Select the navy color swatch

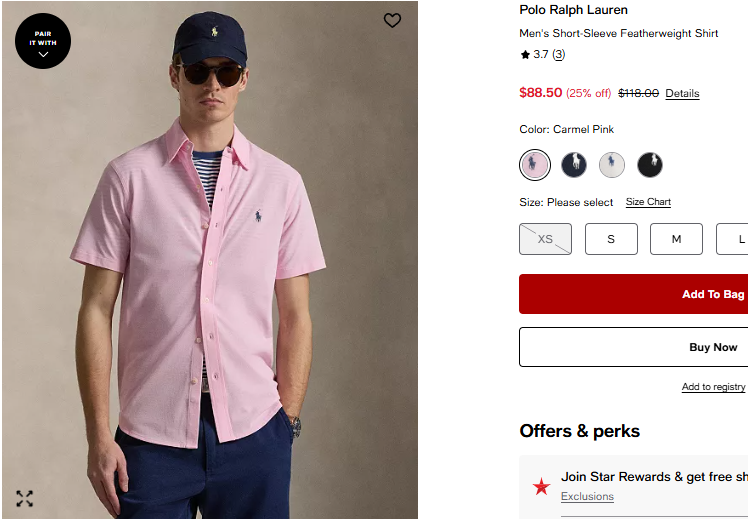click(x=573, y=165)
